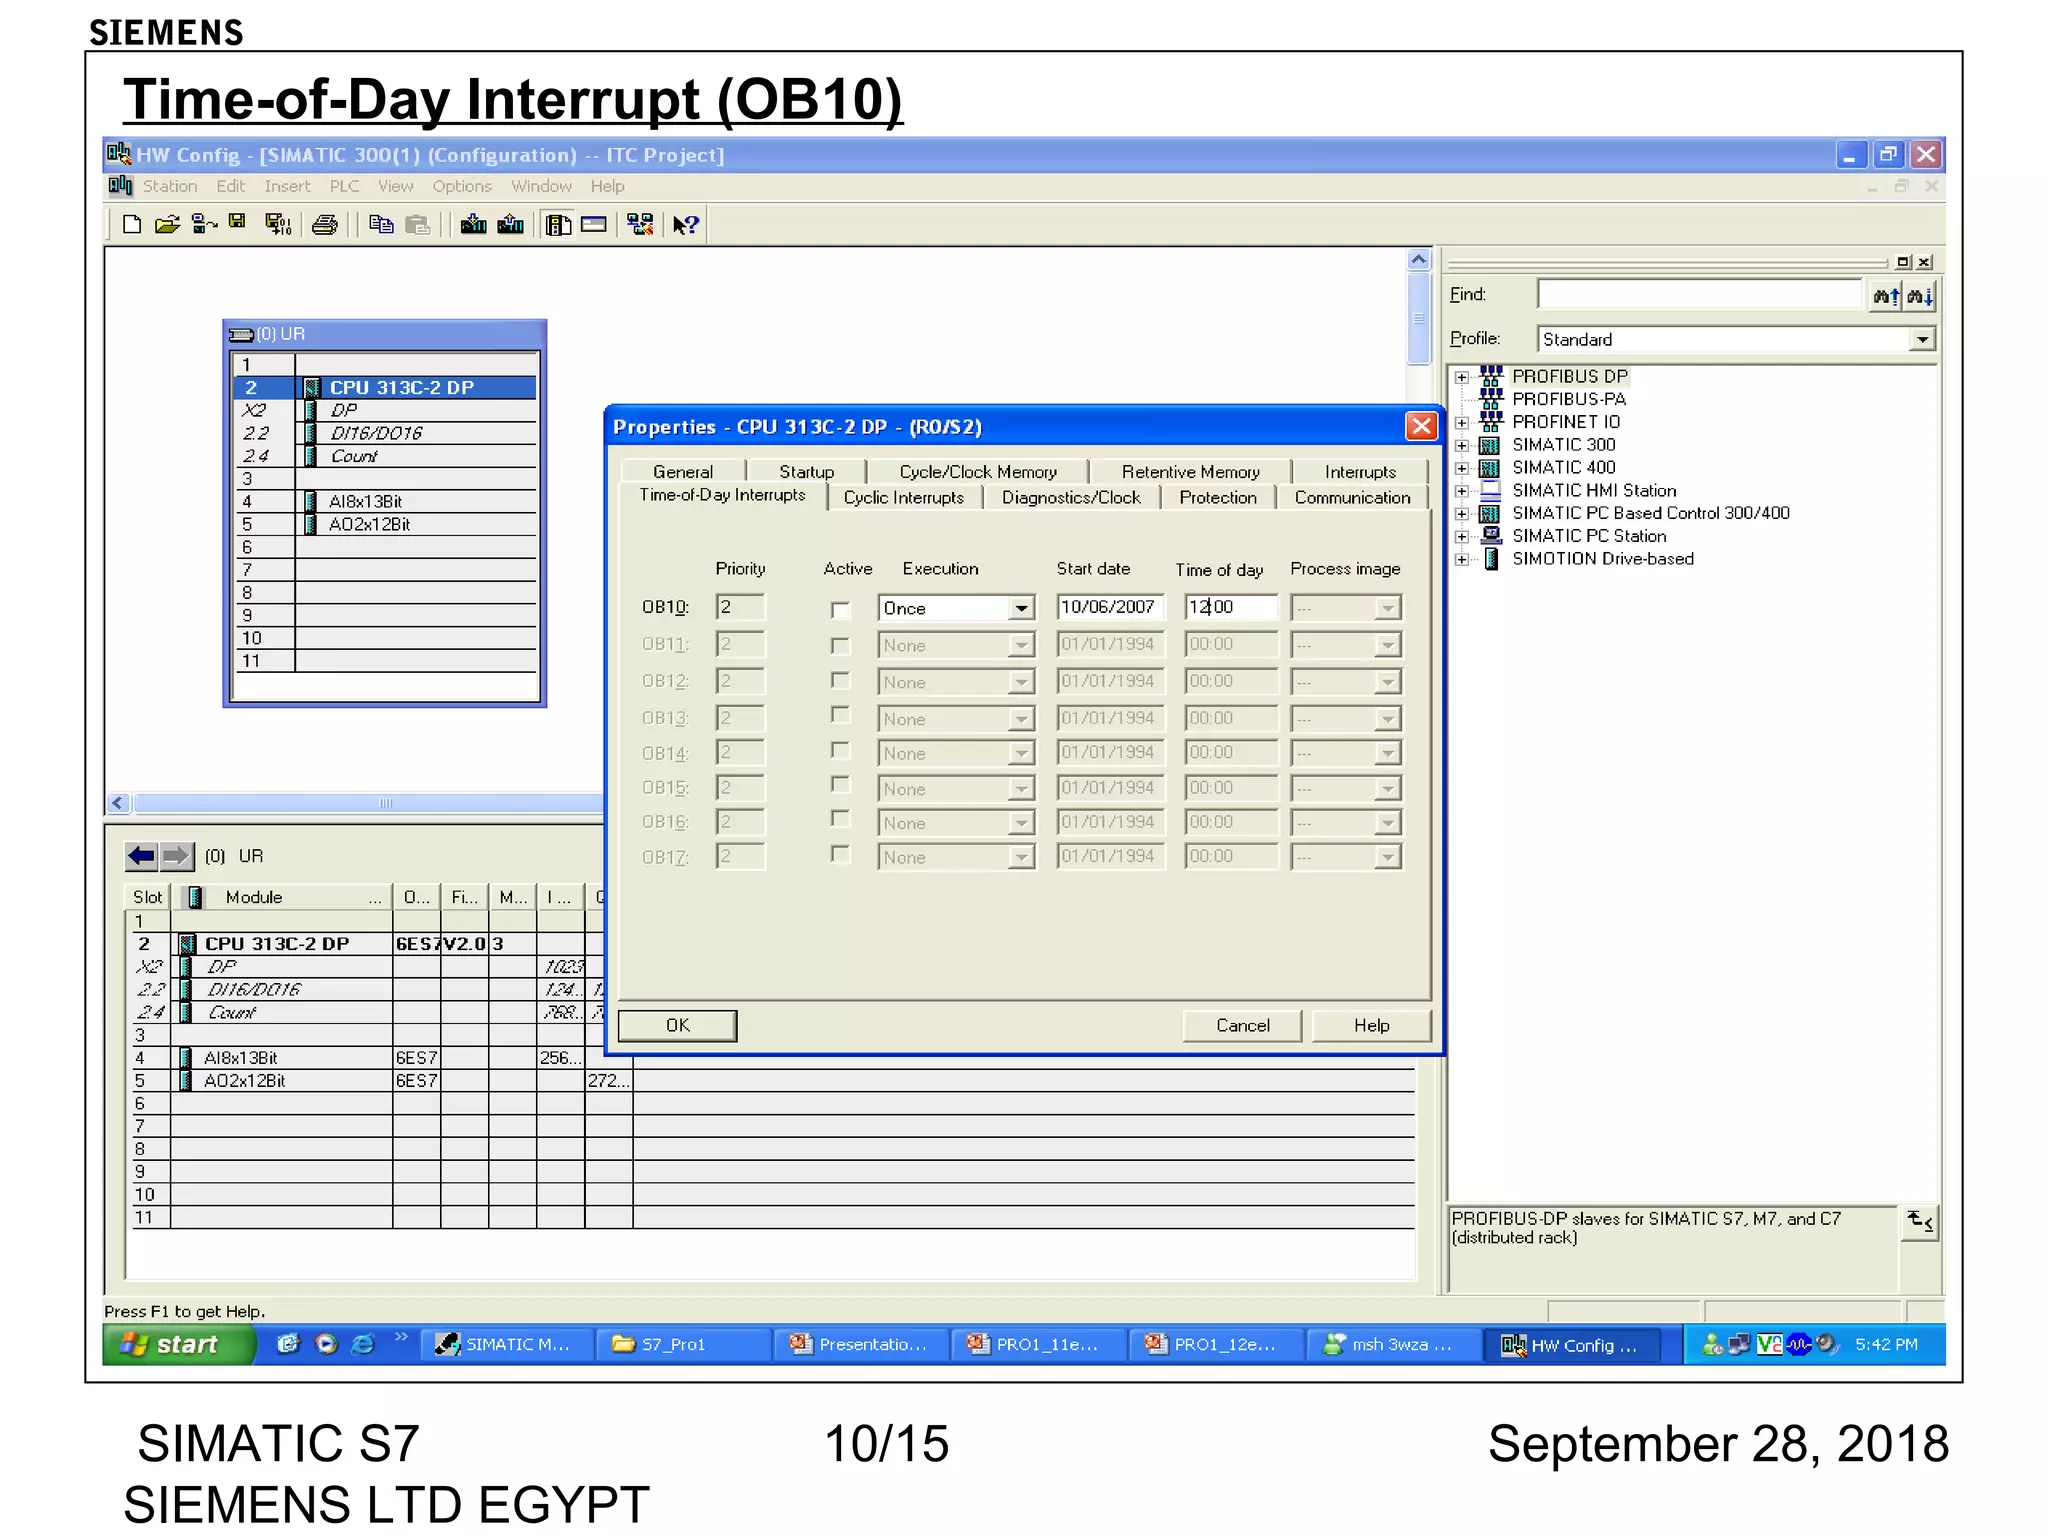
Task: Click the find-downward binoculars icon
Action: point(1920,296)
